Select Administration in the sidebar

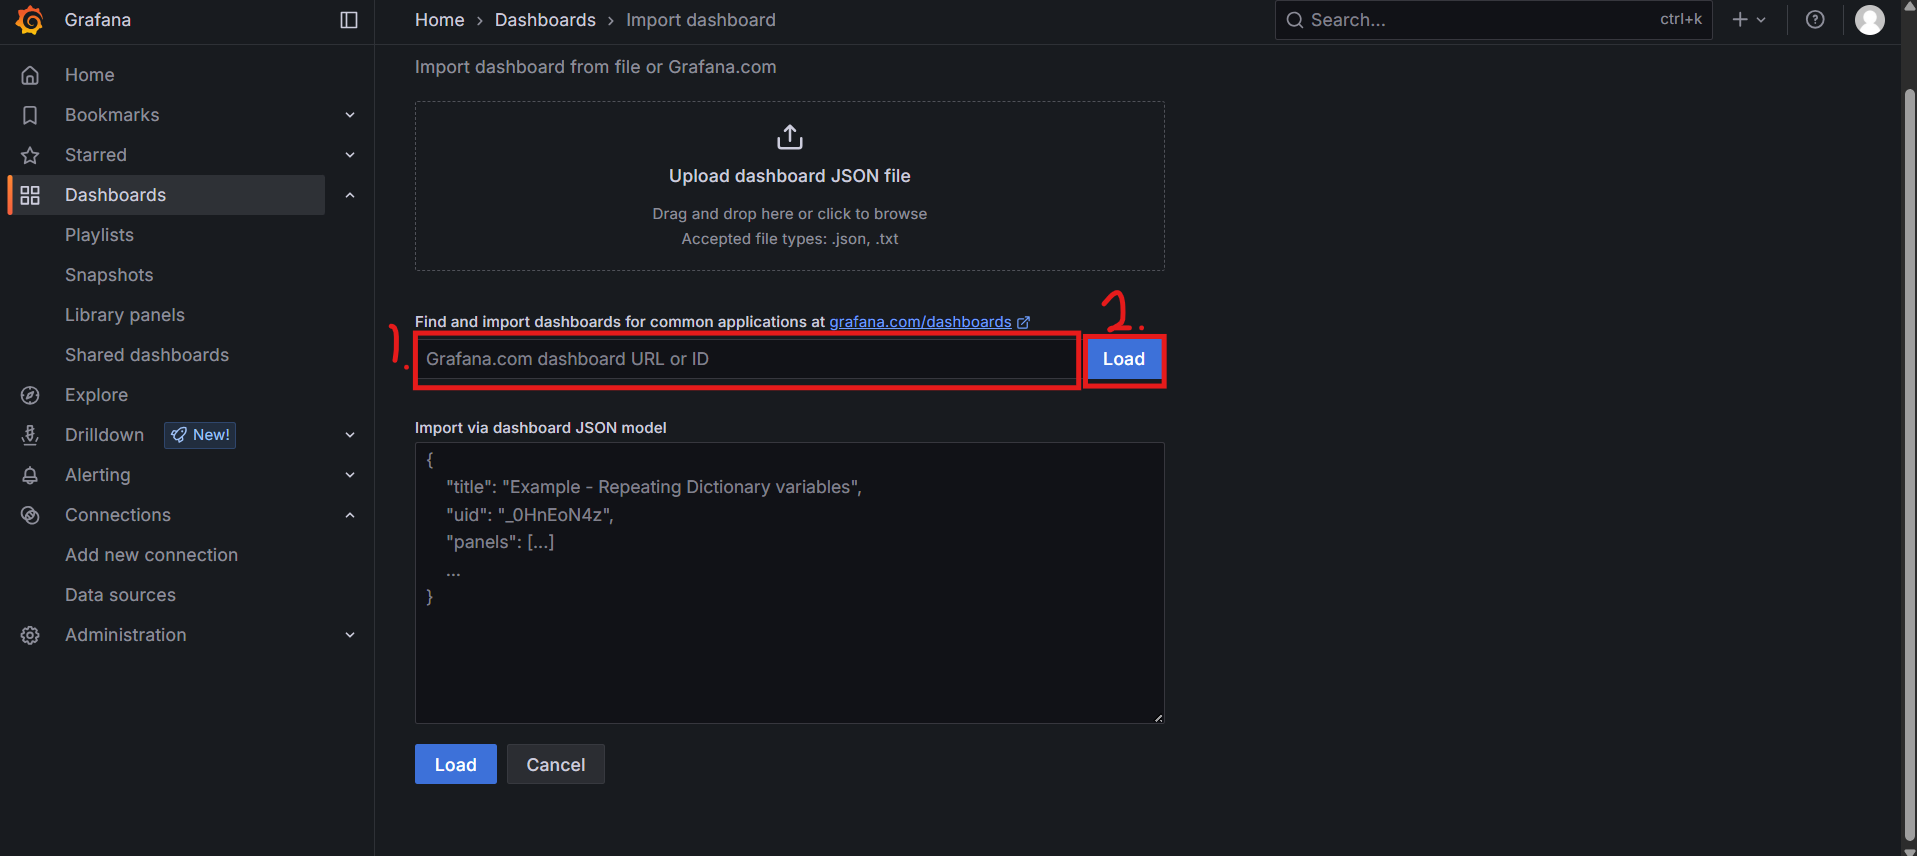[126, 635]
